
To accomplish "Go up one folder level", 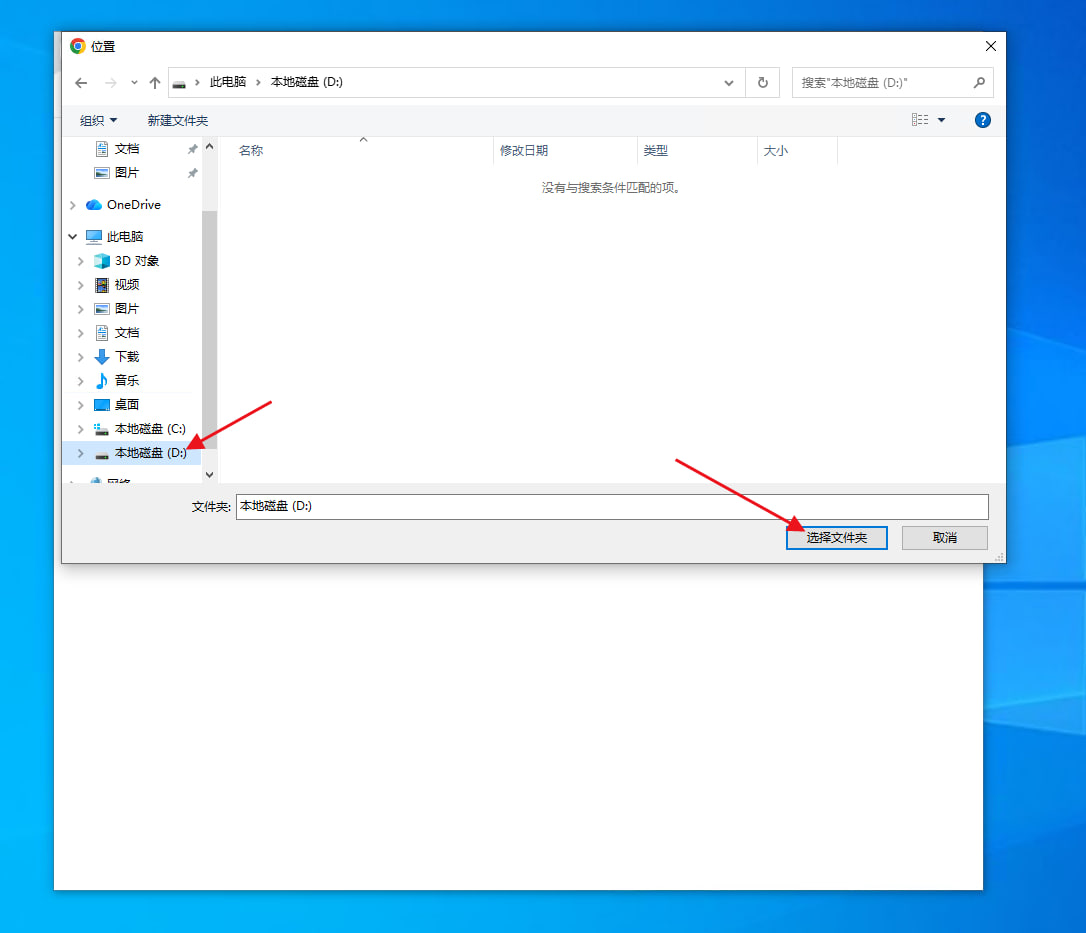I will click(154, 83).
